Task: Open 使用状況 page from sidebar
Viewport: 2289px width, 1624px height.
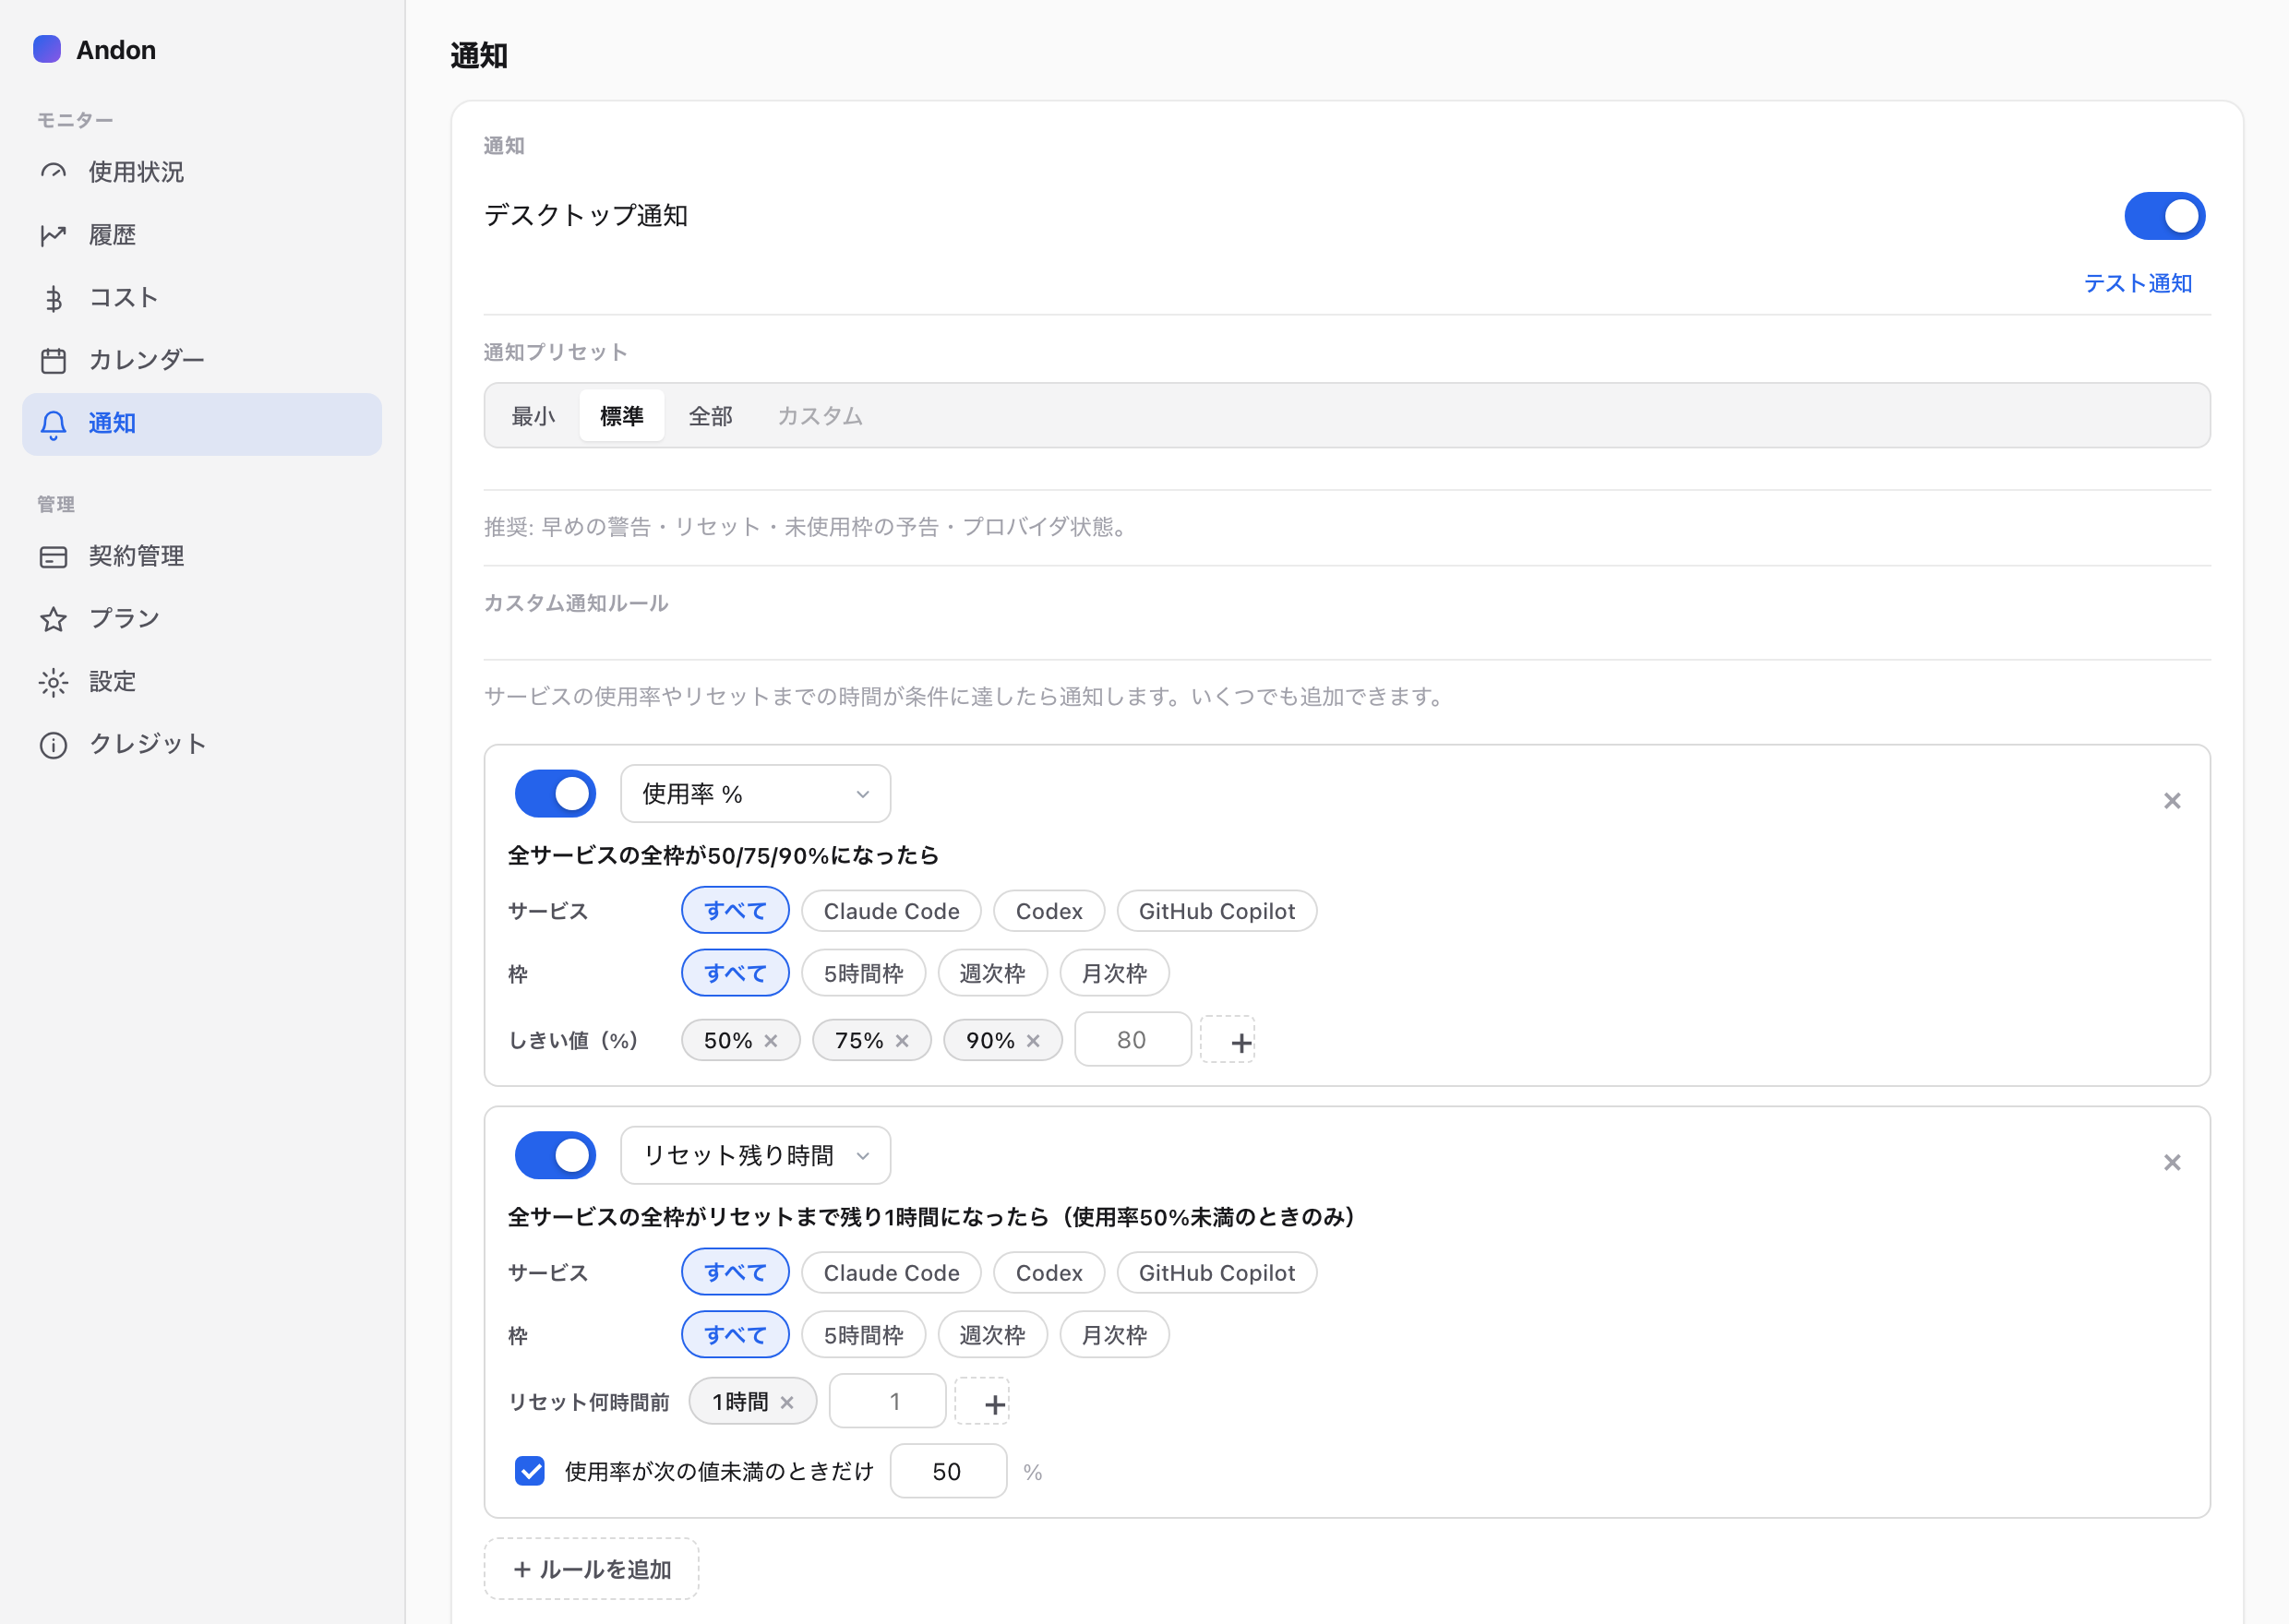Action: click(x=202, y=172)
